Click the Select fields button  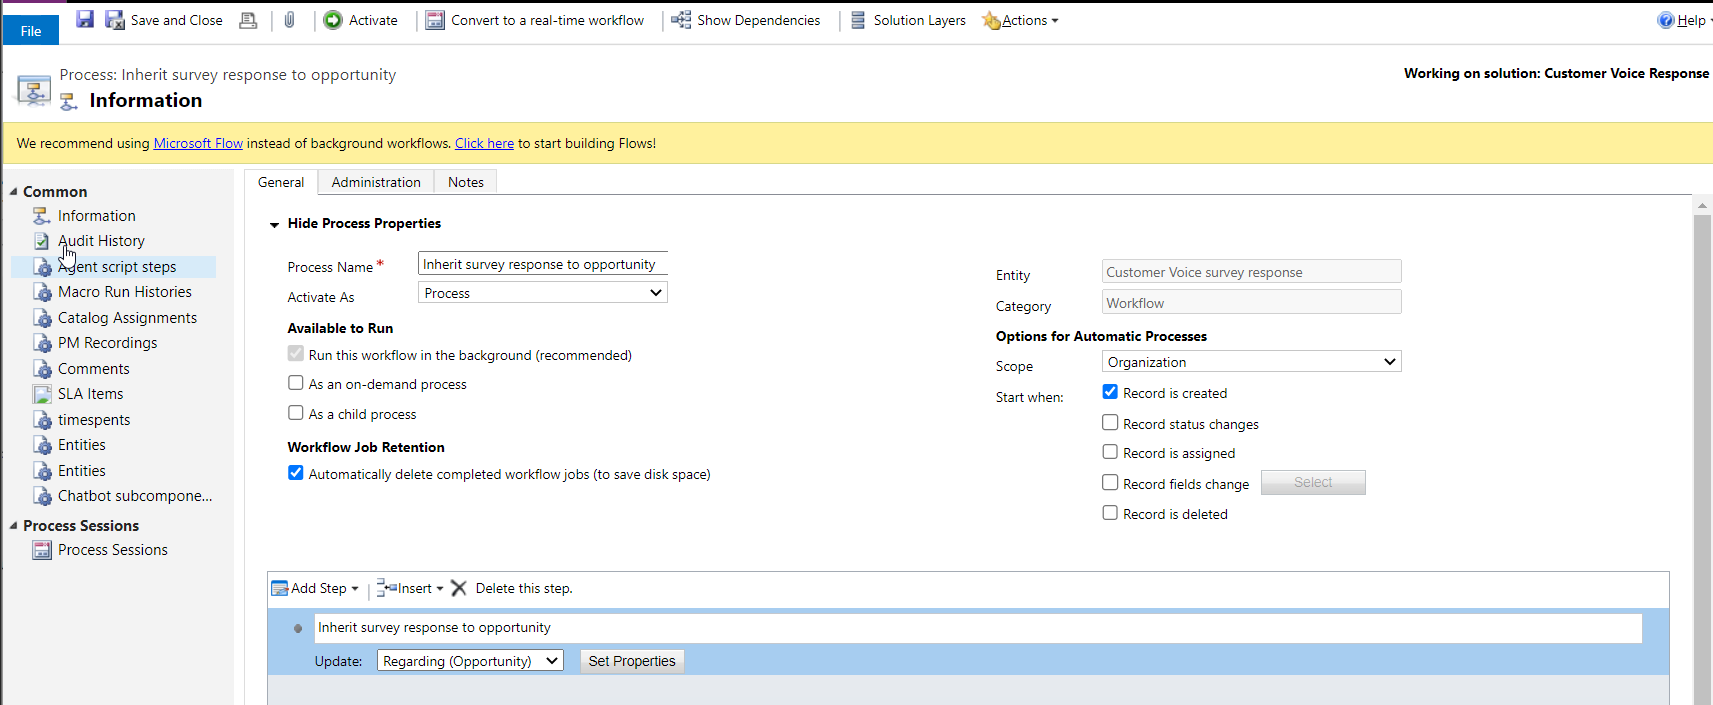point(1313,482)
